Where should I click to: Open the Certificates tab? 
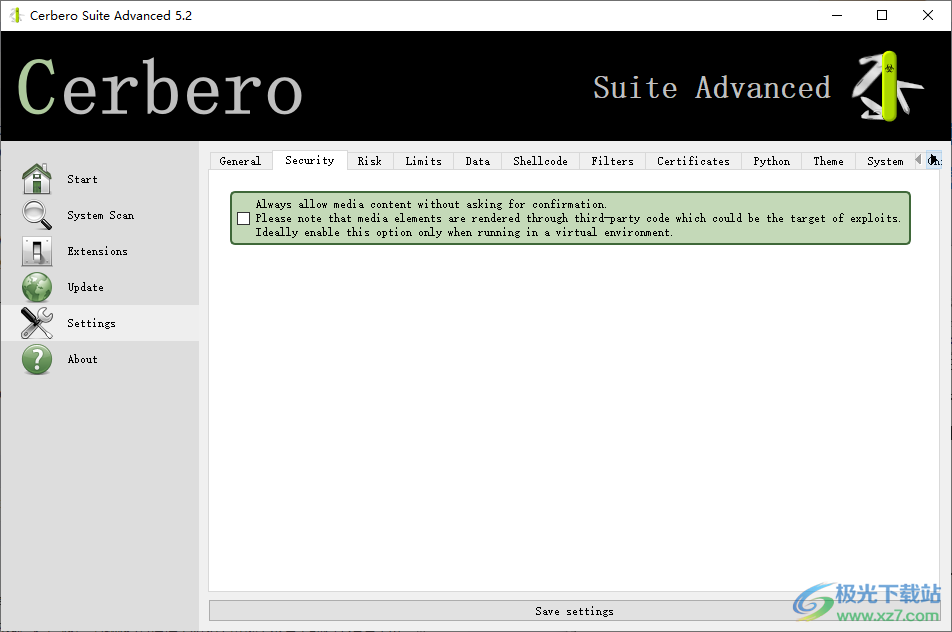693,161
